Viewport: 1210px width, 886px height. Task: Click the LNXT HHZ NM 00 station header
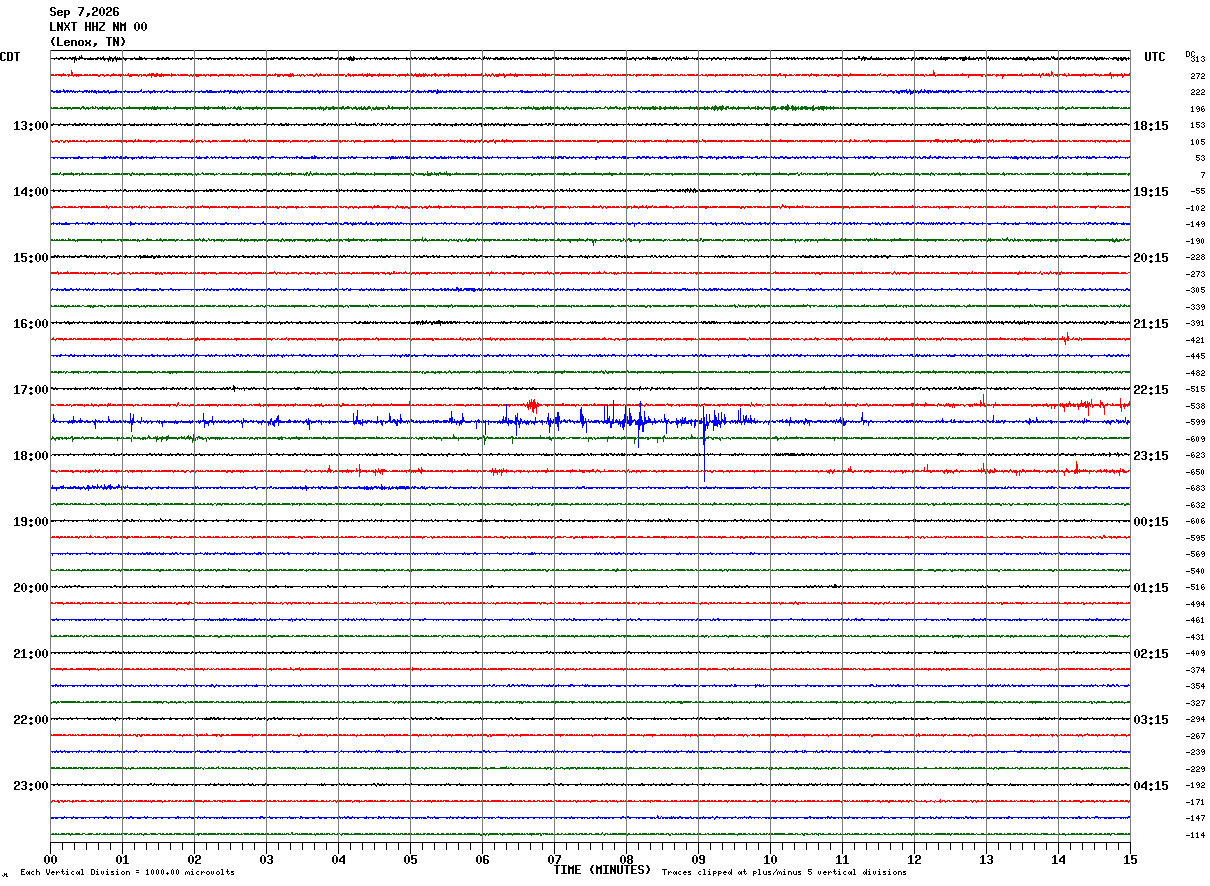coord(98,27)
